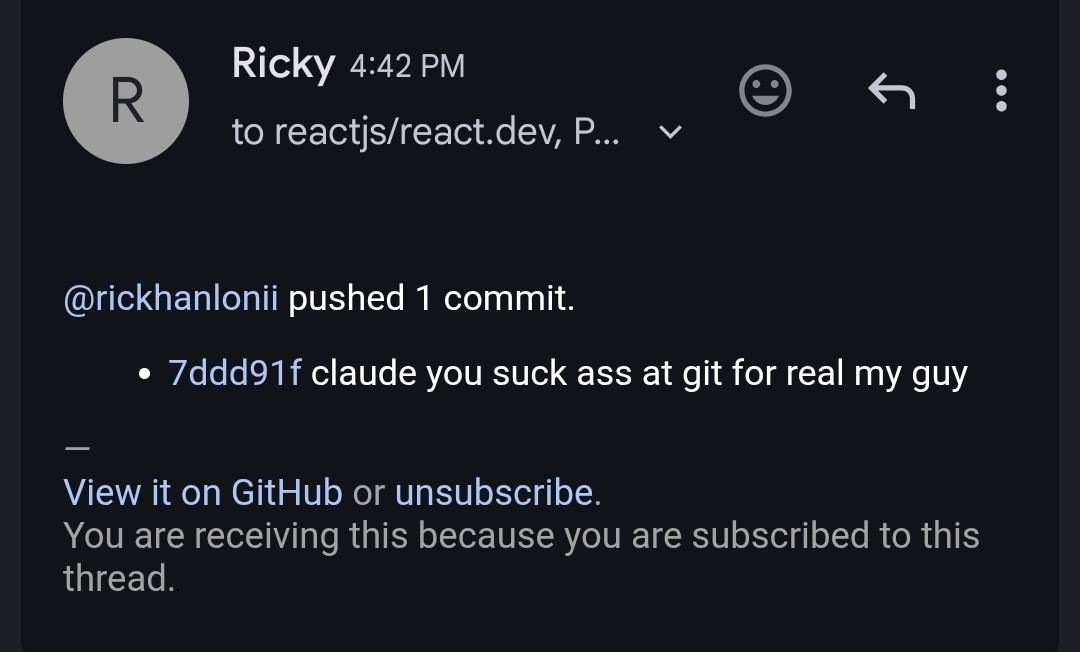Viewport: 1080px width, 652px height.
Task: Click the sender avatar with letter R
Action: 126,101
